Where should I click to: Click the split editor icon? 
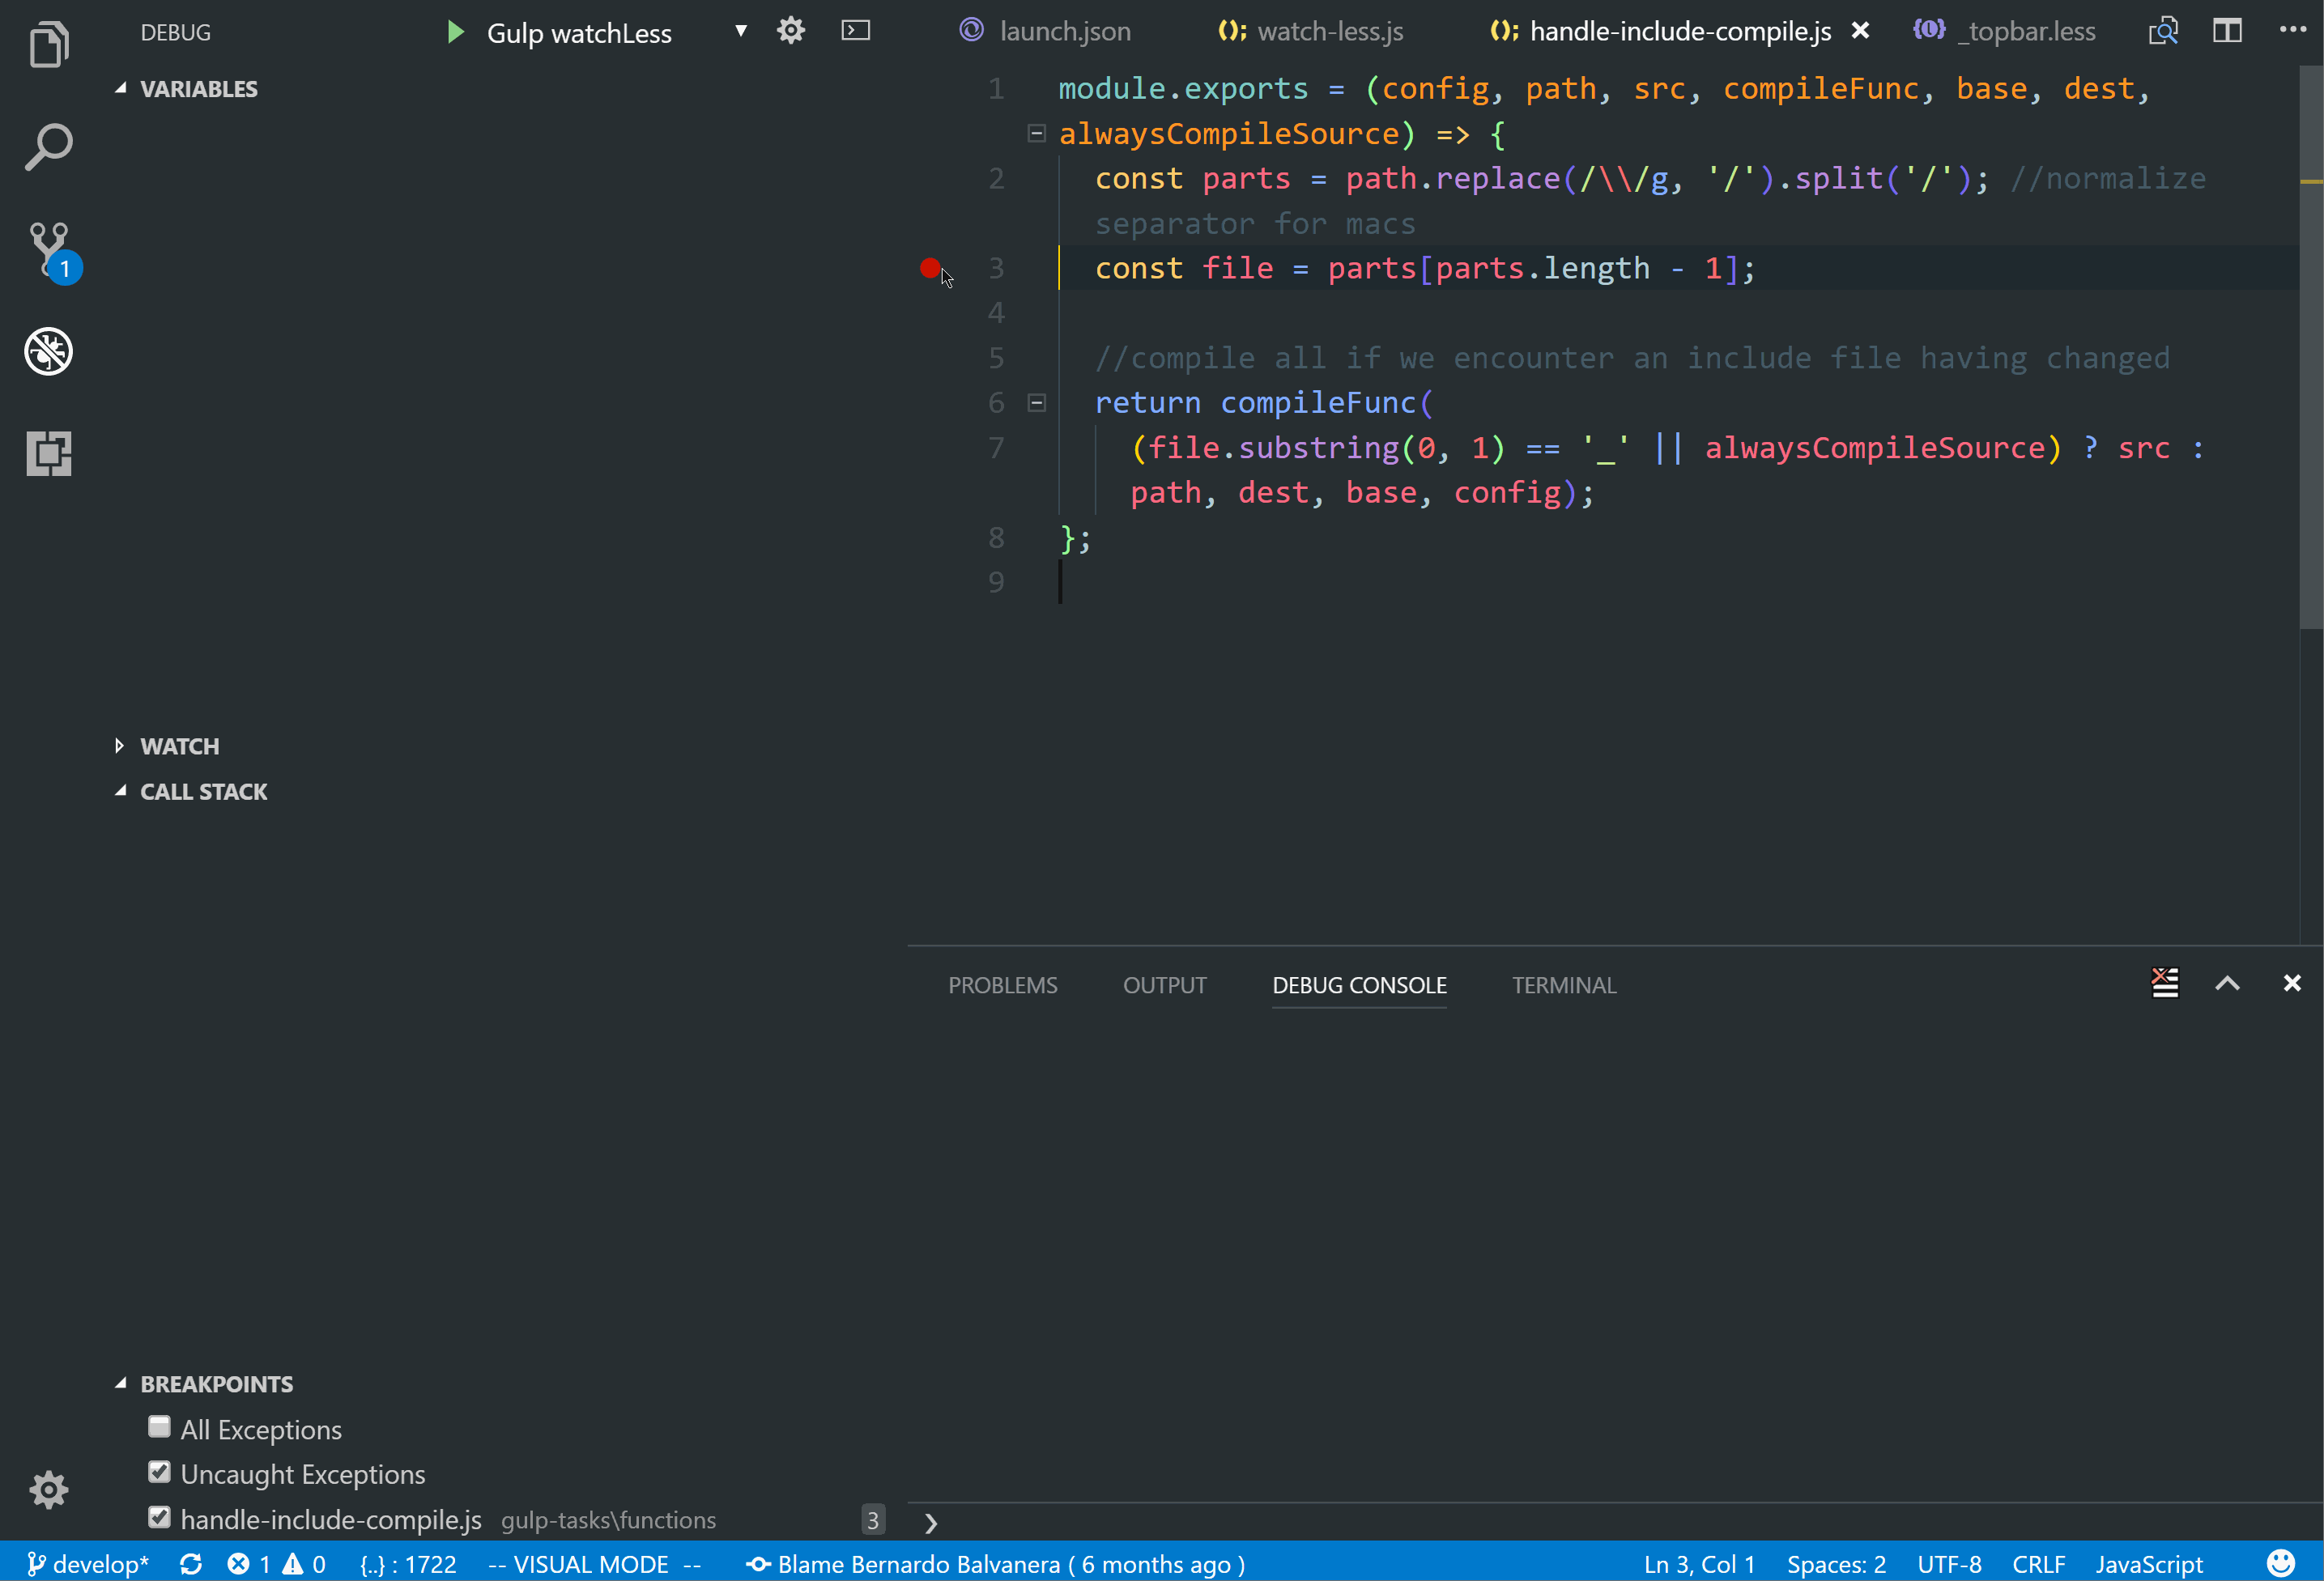pyautogui.click(x=2227, y=31)
